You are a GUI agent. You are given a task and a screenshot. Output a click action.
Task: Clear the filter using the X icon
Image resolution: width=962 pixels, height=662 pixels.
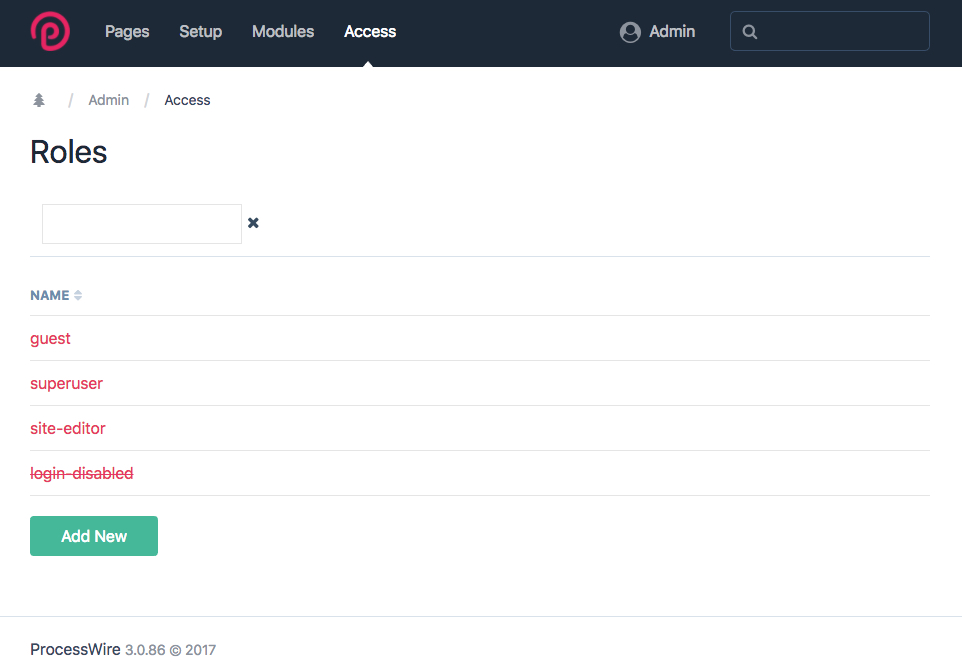253,223
